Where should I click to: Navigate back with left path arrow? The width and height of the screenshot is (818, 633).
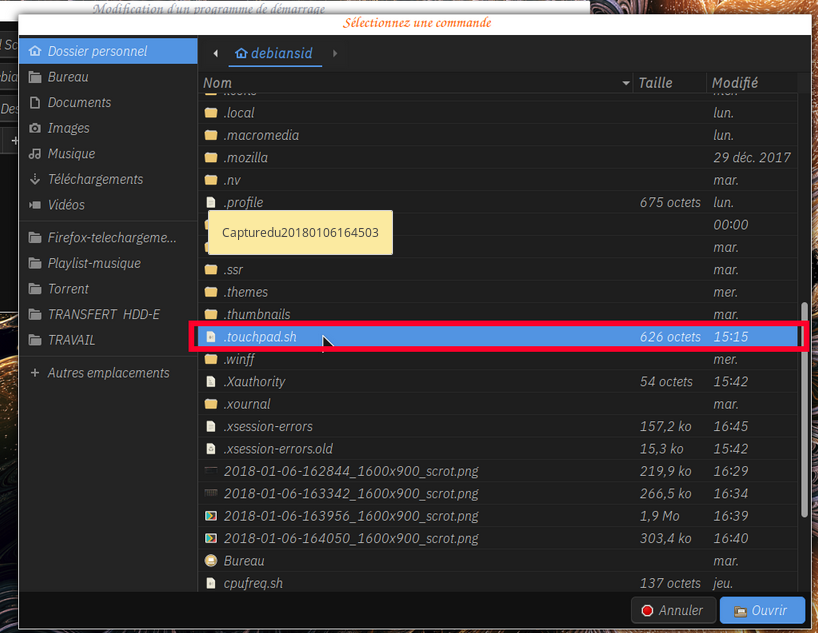[216, 53]
